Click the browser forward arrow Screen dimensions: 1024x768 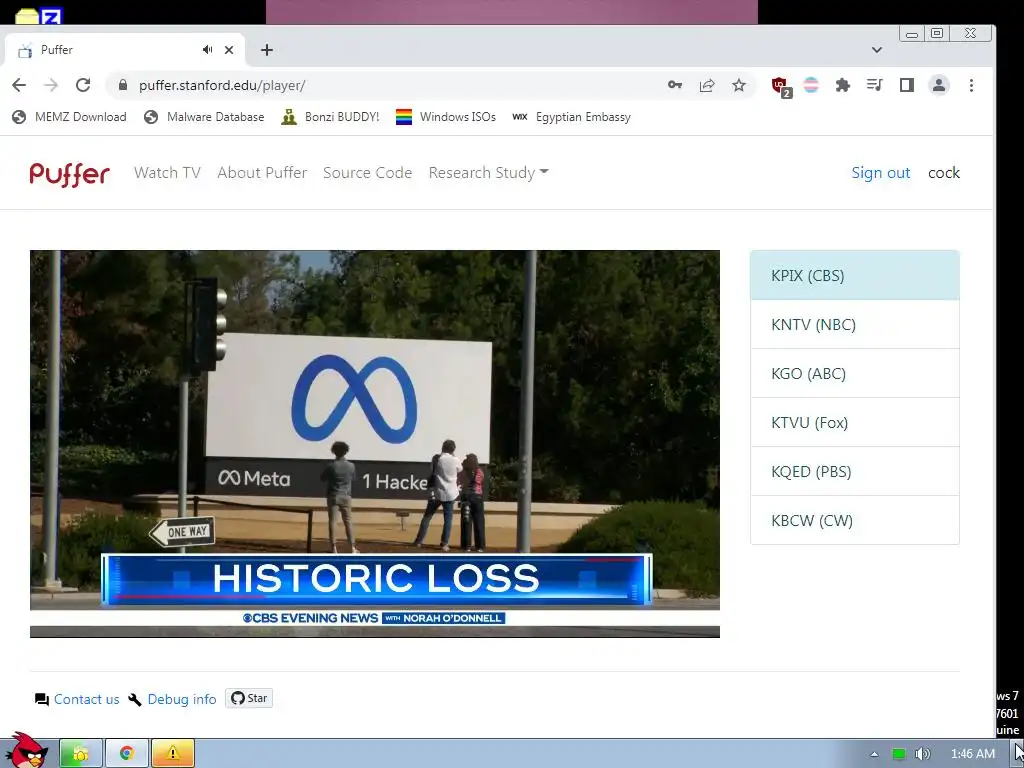coord(51,85)
